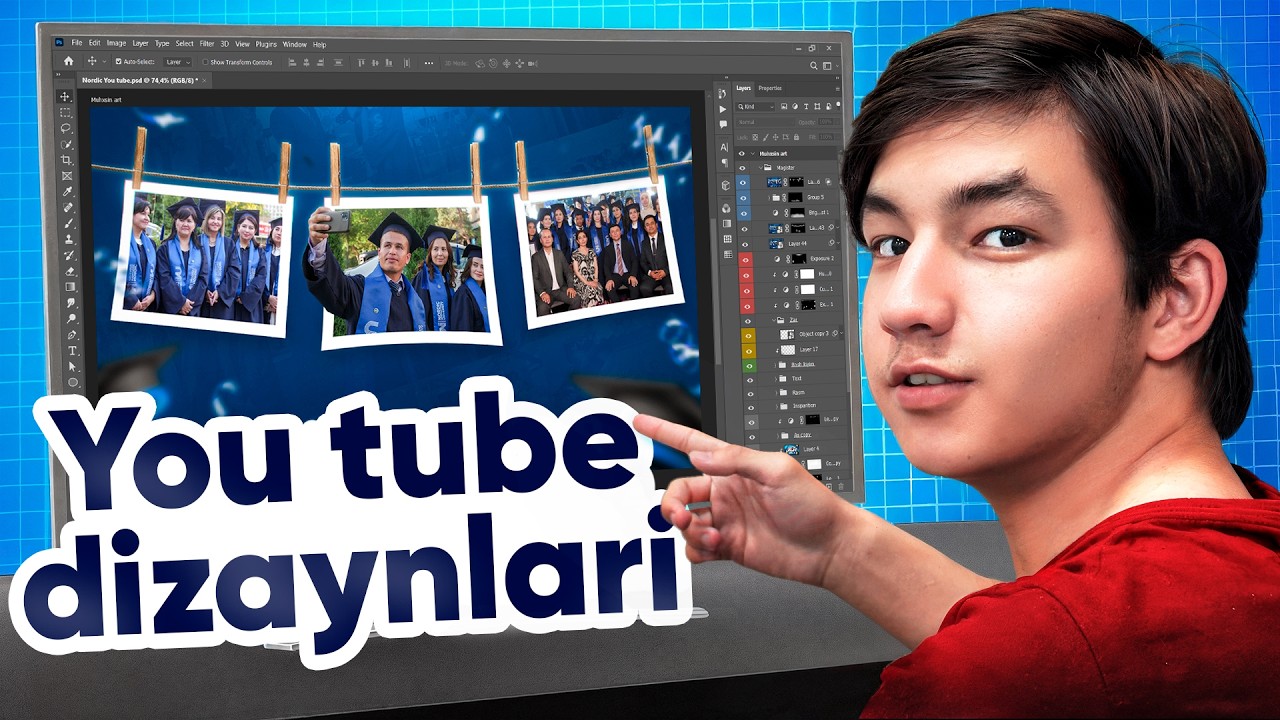Expand the Brush Bases group
The height and width of the screenshot is (720, 1280).
click(x=775, y=365)
